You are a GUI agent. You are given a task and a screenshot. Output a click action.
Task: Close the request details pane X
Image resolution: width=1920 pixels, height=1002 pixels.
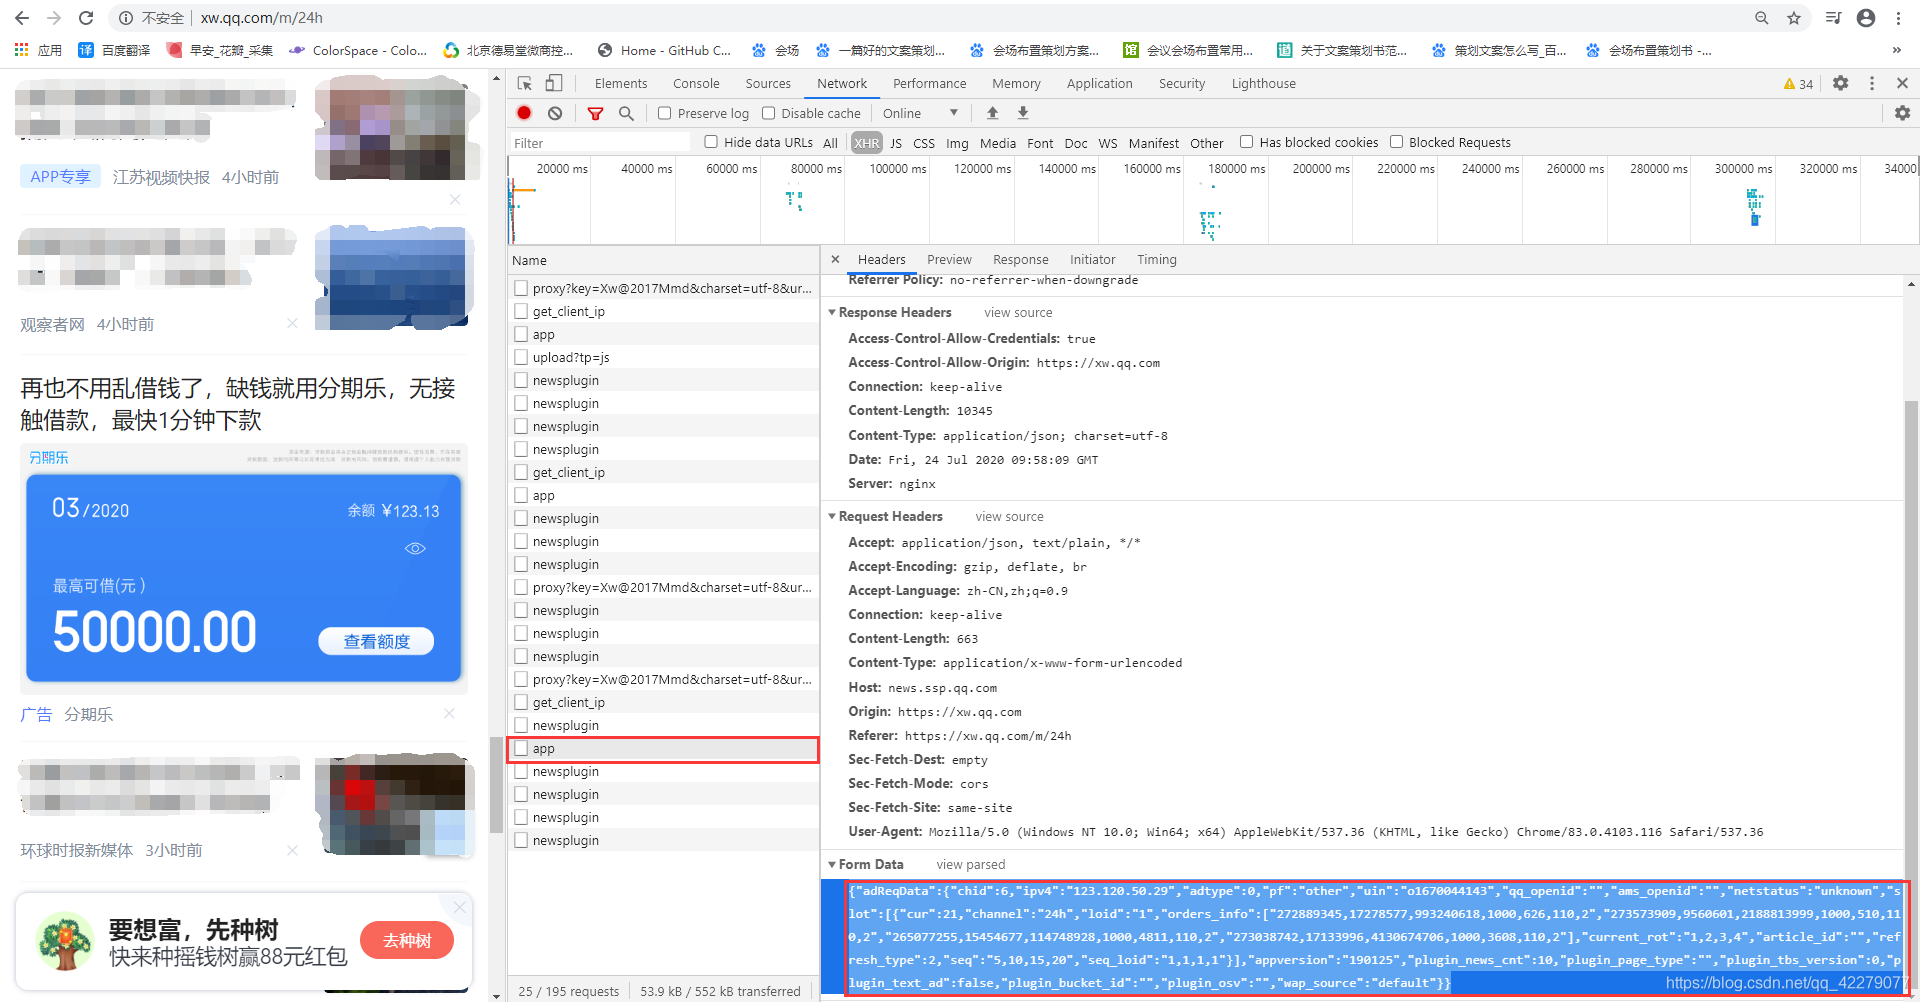tap(835, 259)
